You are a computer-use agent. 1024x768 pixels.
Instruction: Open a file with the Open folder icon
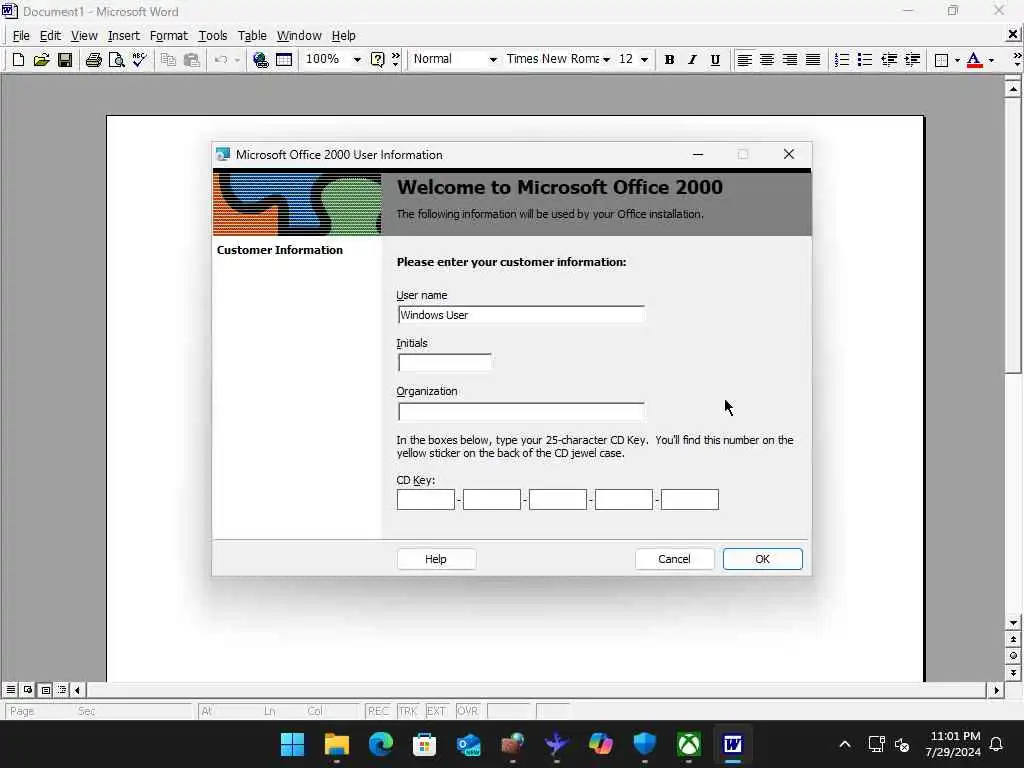click(x=41, y=60)
